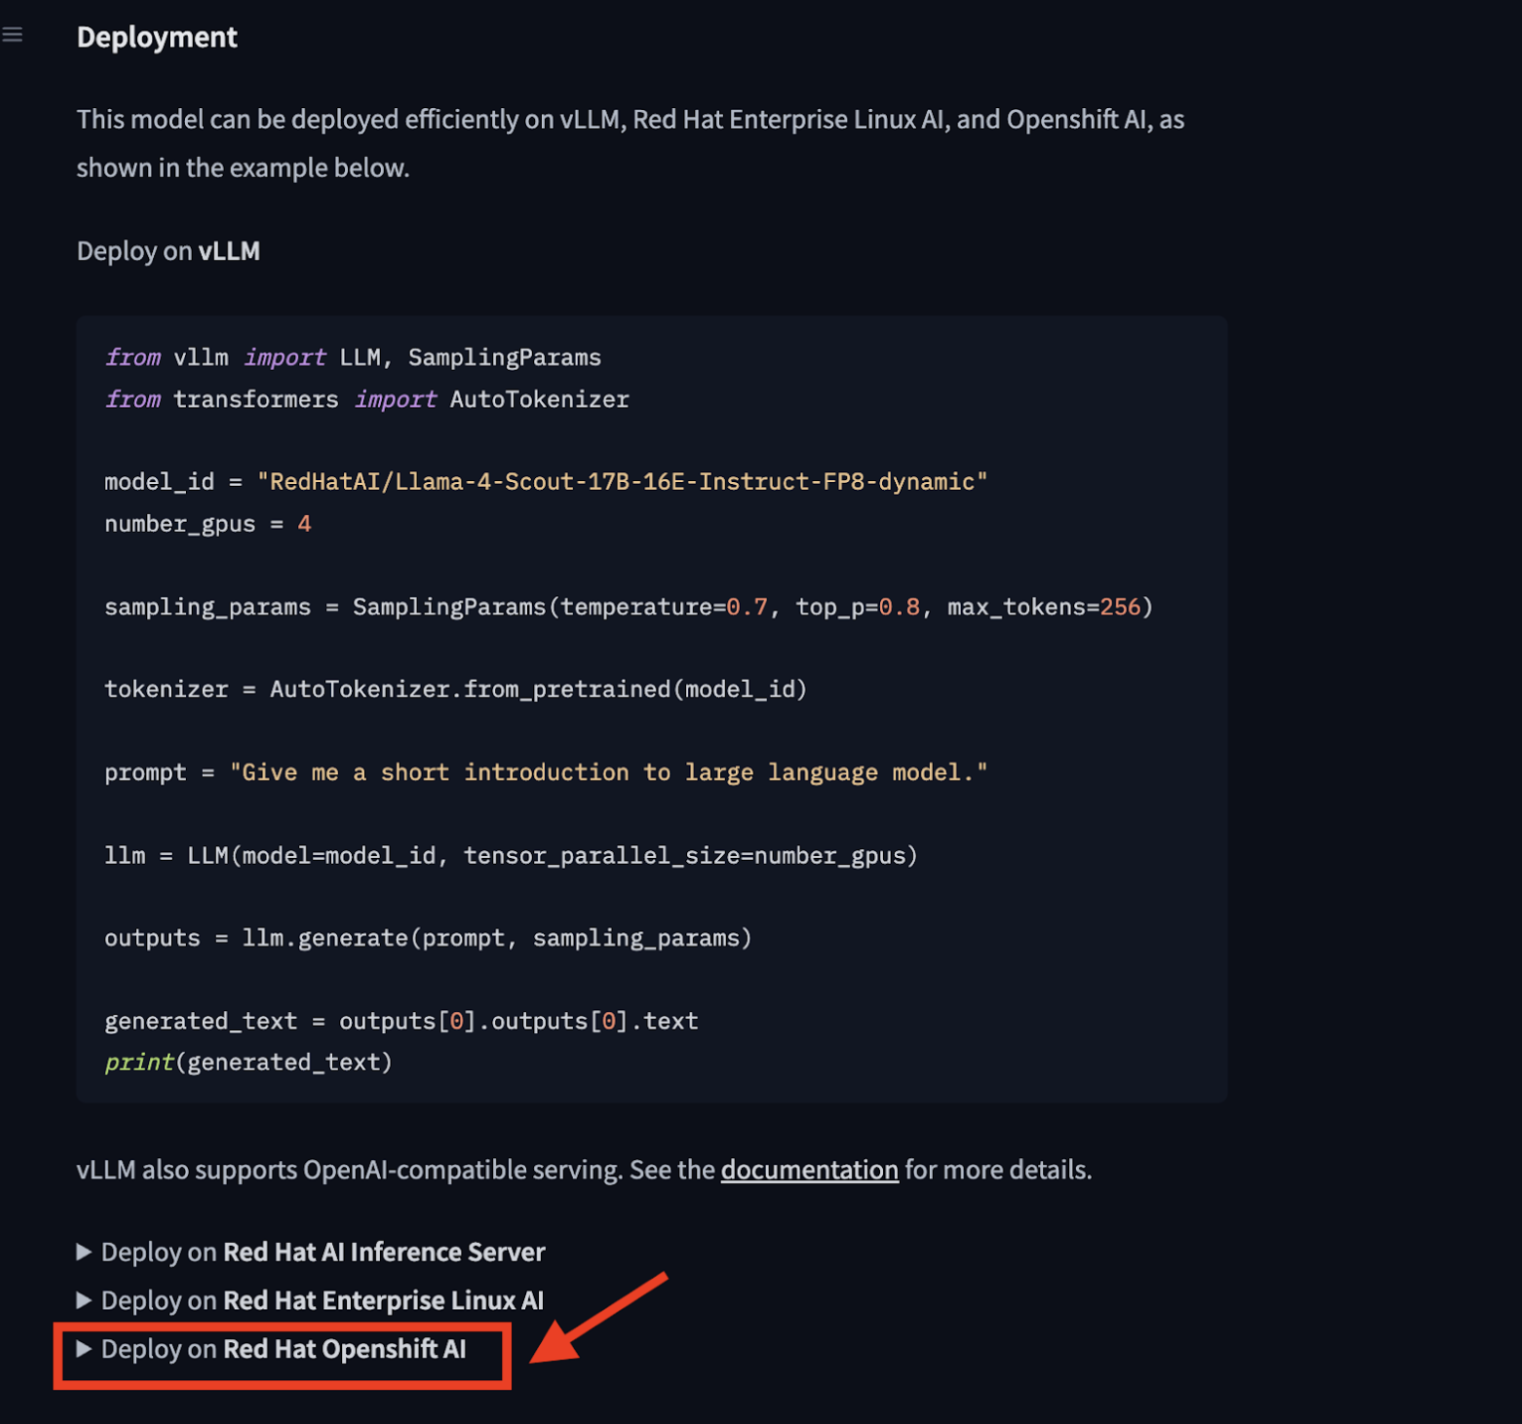Image resolution: width=1522 pixels, height=1424 pixels.
Task: Click the number_gpus value 4
Action: (304, 524)
